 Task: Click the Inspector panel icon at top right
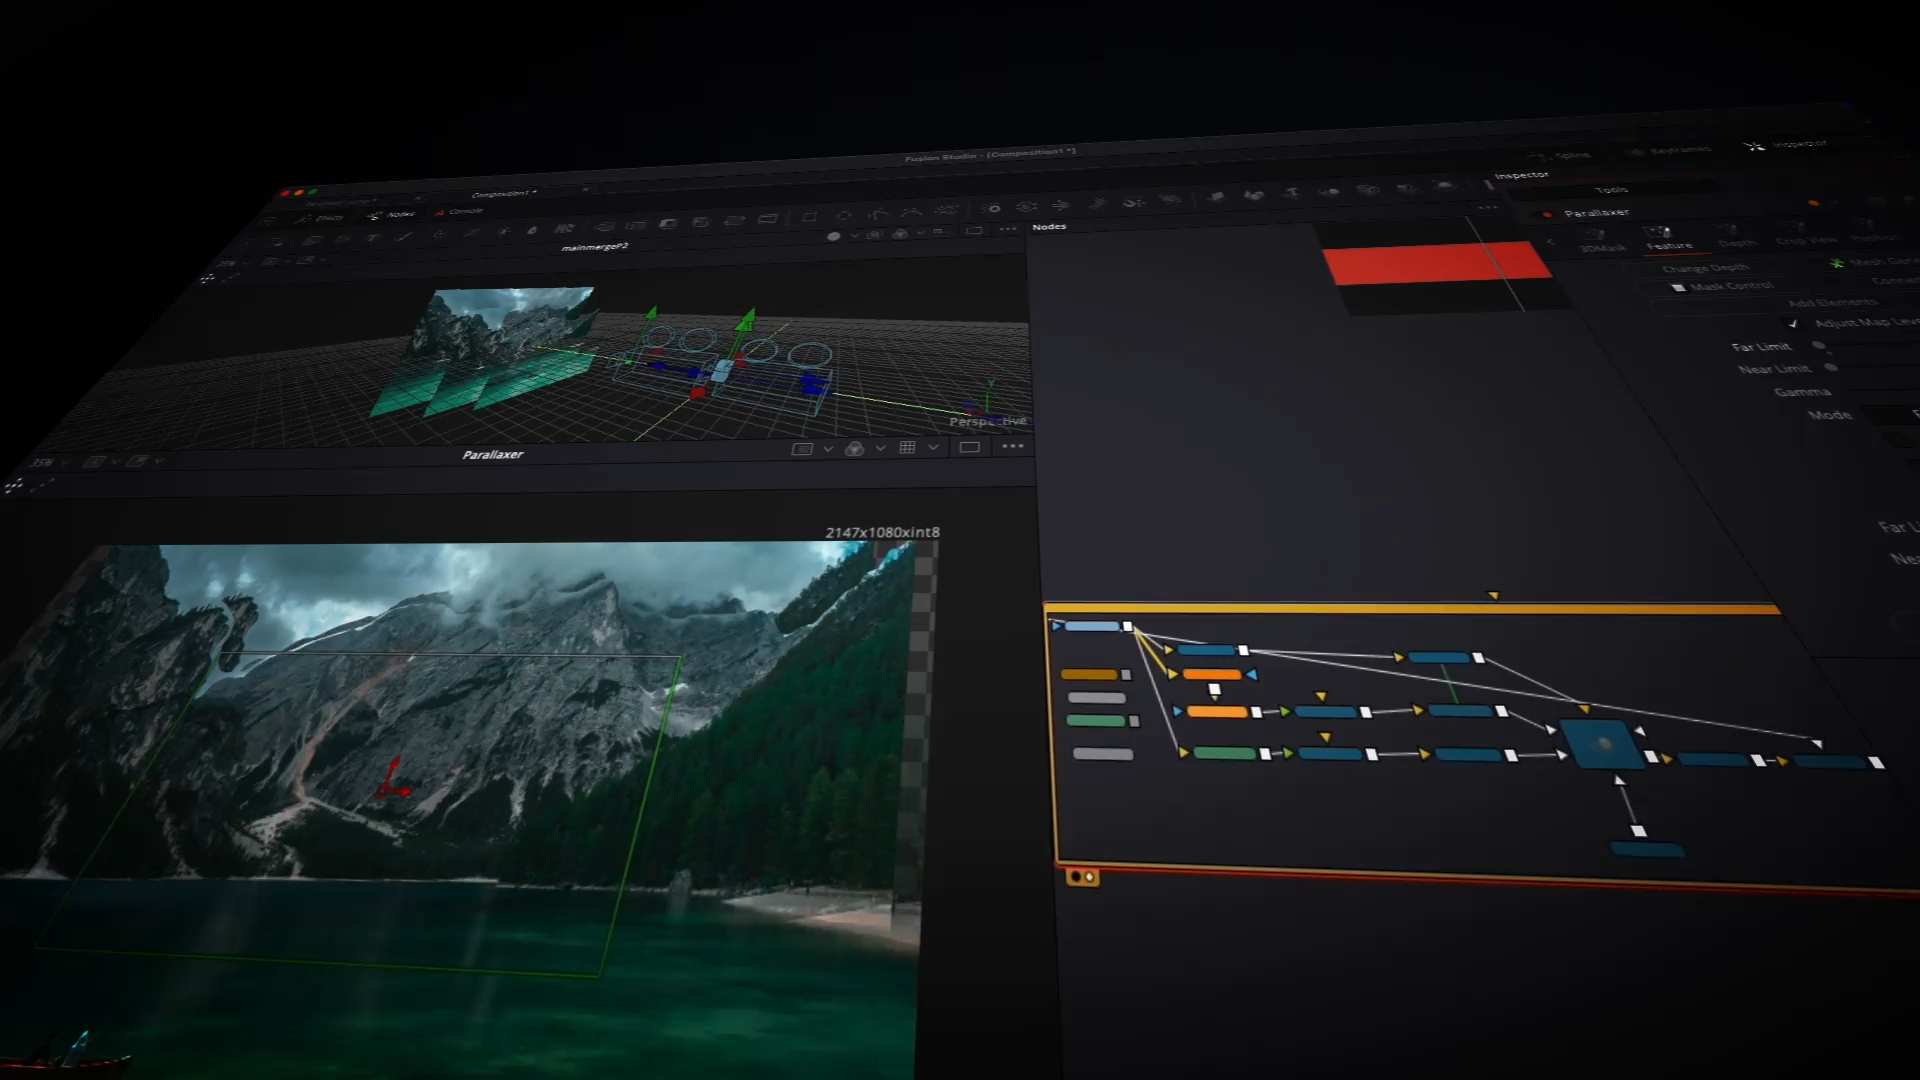1755,146
